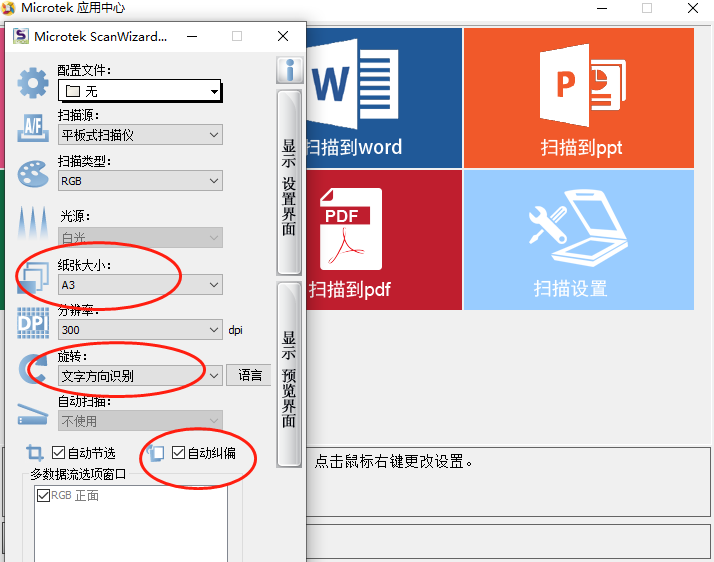The height and width of the screenshot is (562, 714).
Task: Click the gear icon beside 配置文件
Action: tap(33, 83)
